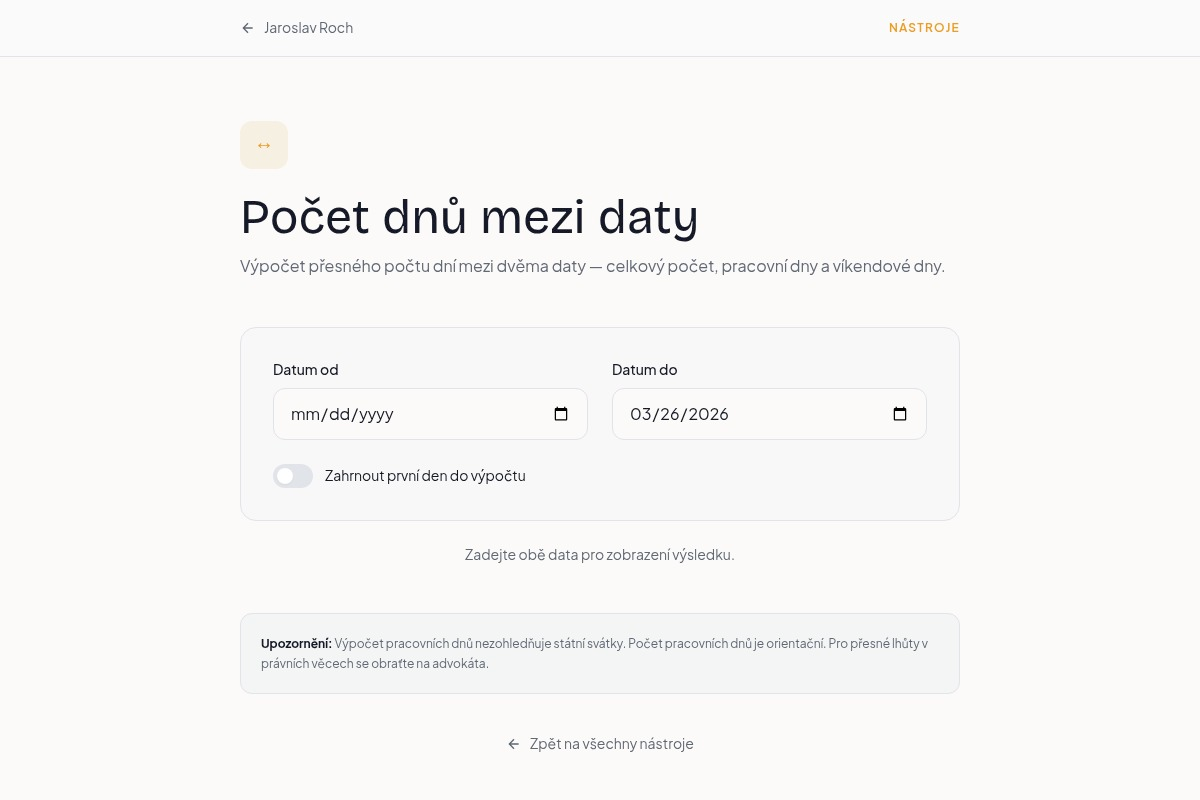The width and height of the screenshot is (1200, 800).
Task: Click the 'Datum do' field label
Action: point(644,370)
